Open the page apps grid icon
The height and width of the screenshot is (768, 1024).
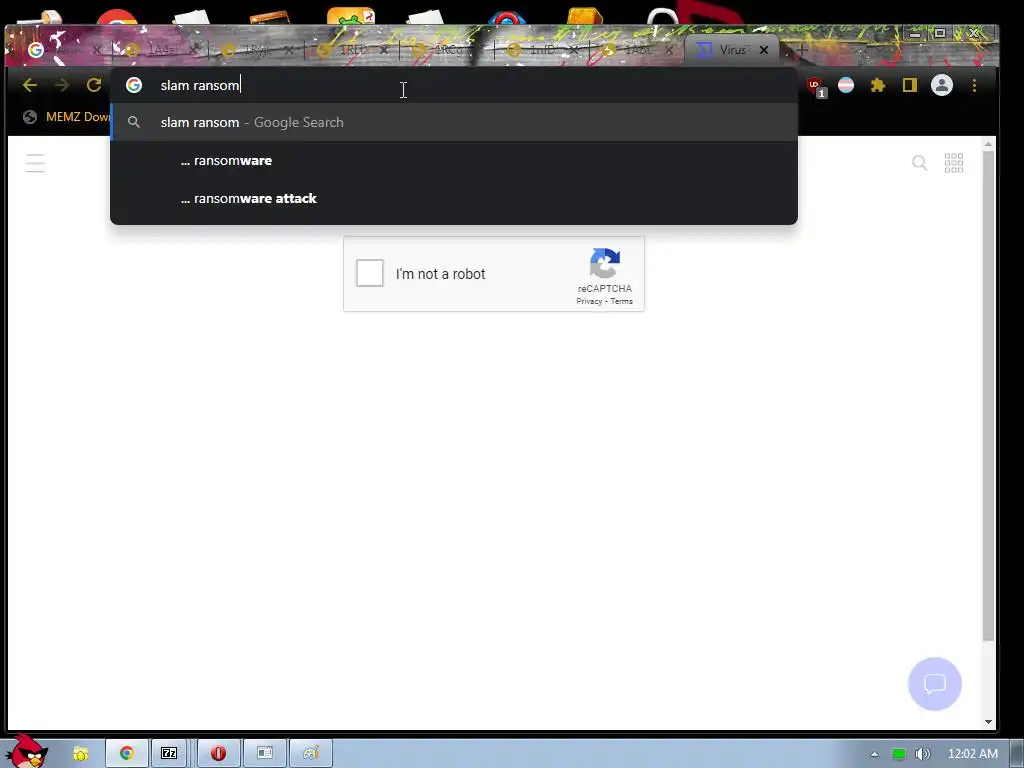coord(953,163)
